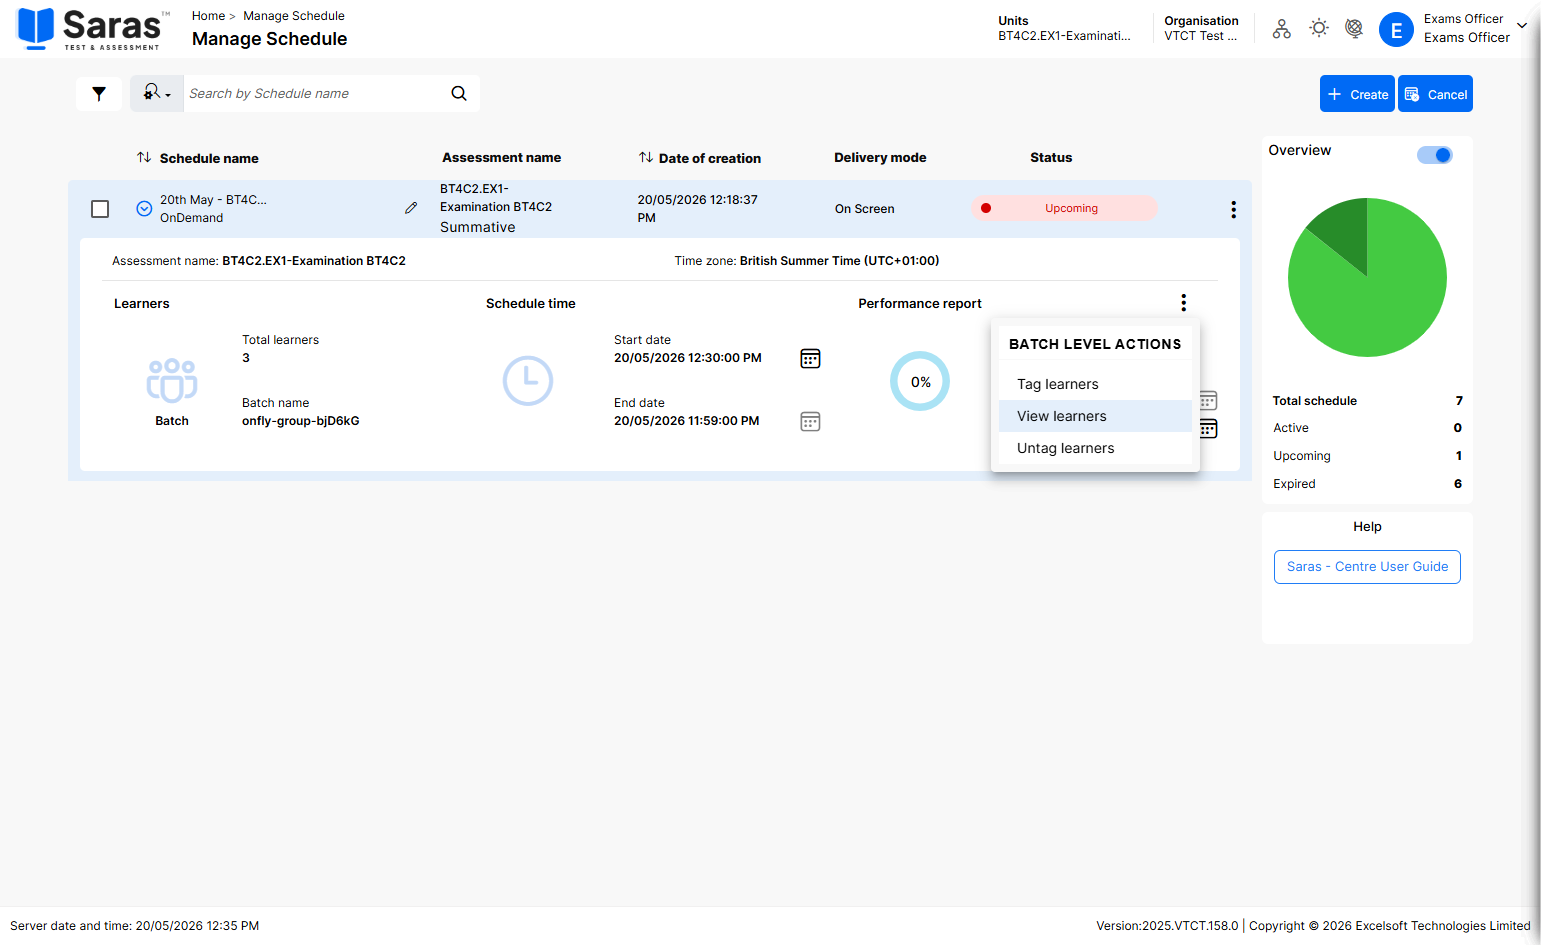
Task: Click the Create button
Action: (1357, 94)
